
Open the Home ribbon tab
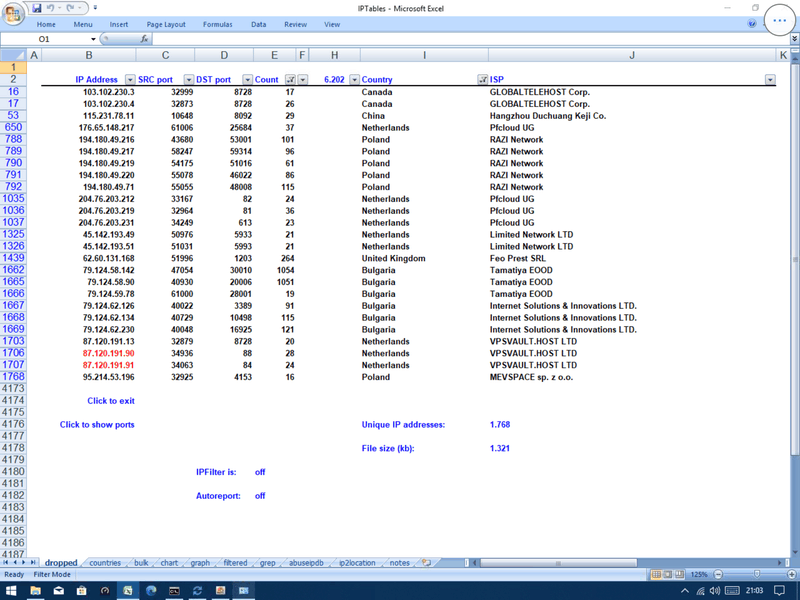pos(46,24)
